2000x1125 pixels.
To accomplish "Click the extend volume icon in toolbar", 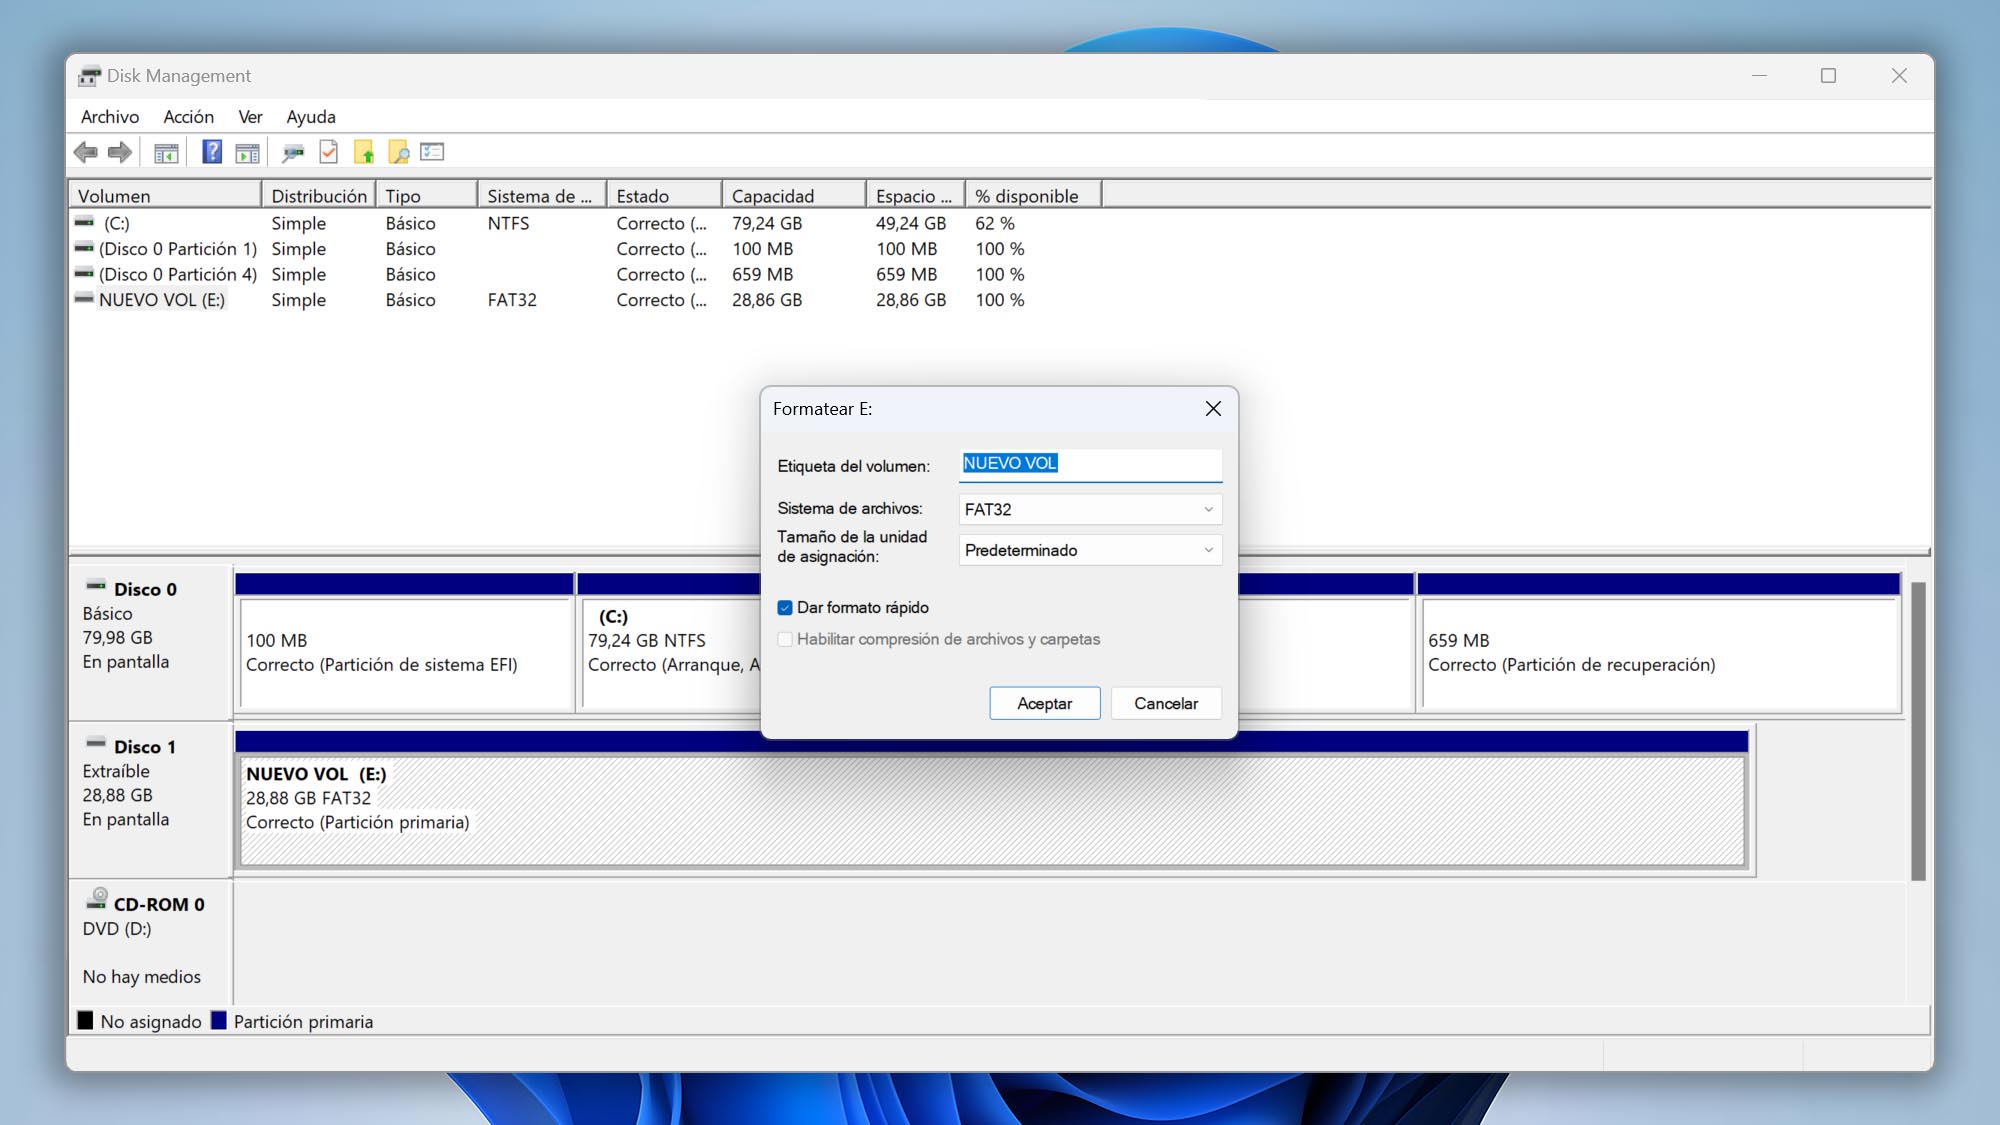I will pos(363,152).
